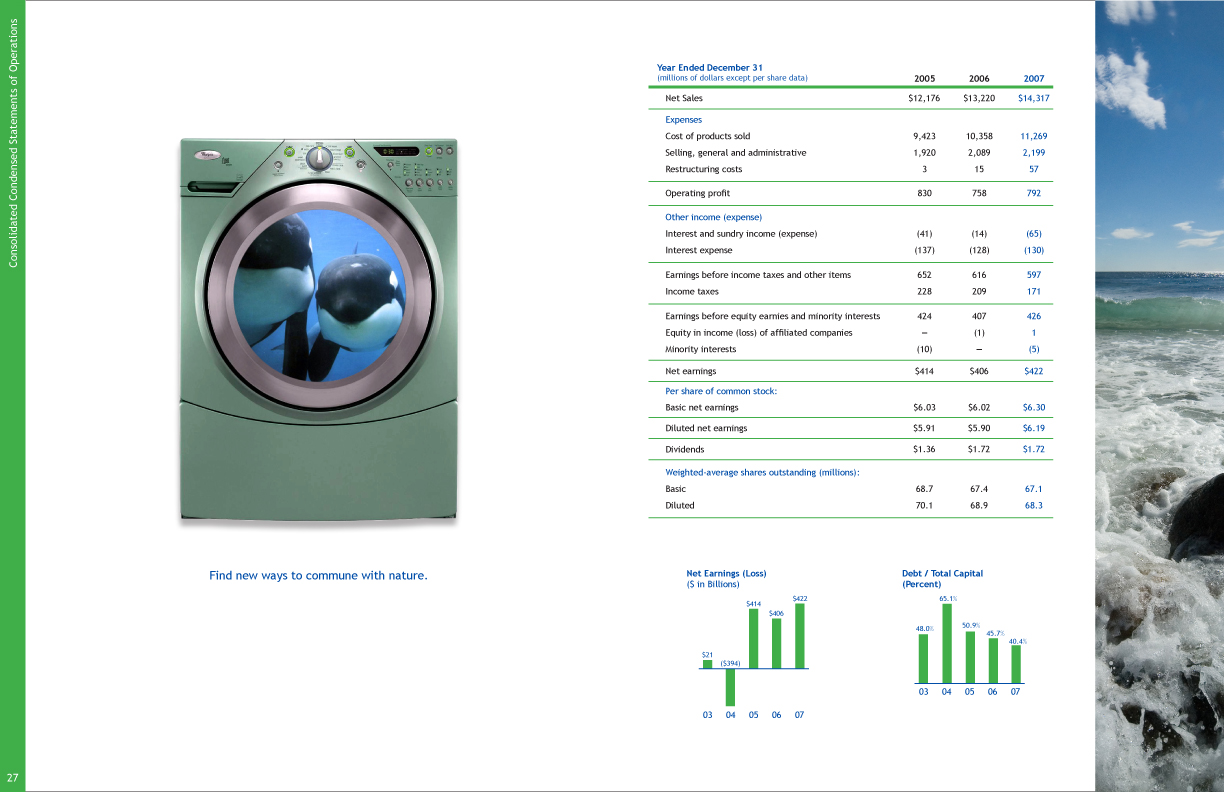The height and width of the screenshot is (792, 1224).
Task: Click the 652 earnings value
Action: point(925,274)
